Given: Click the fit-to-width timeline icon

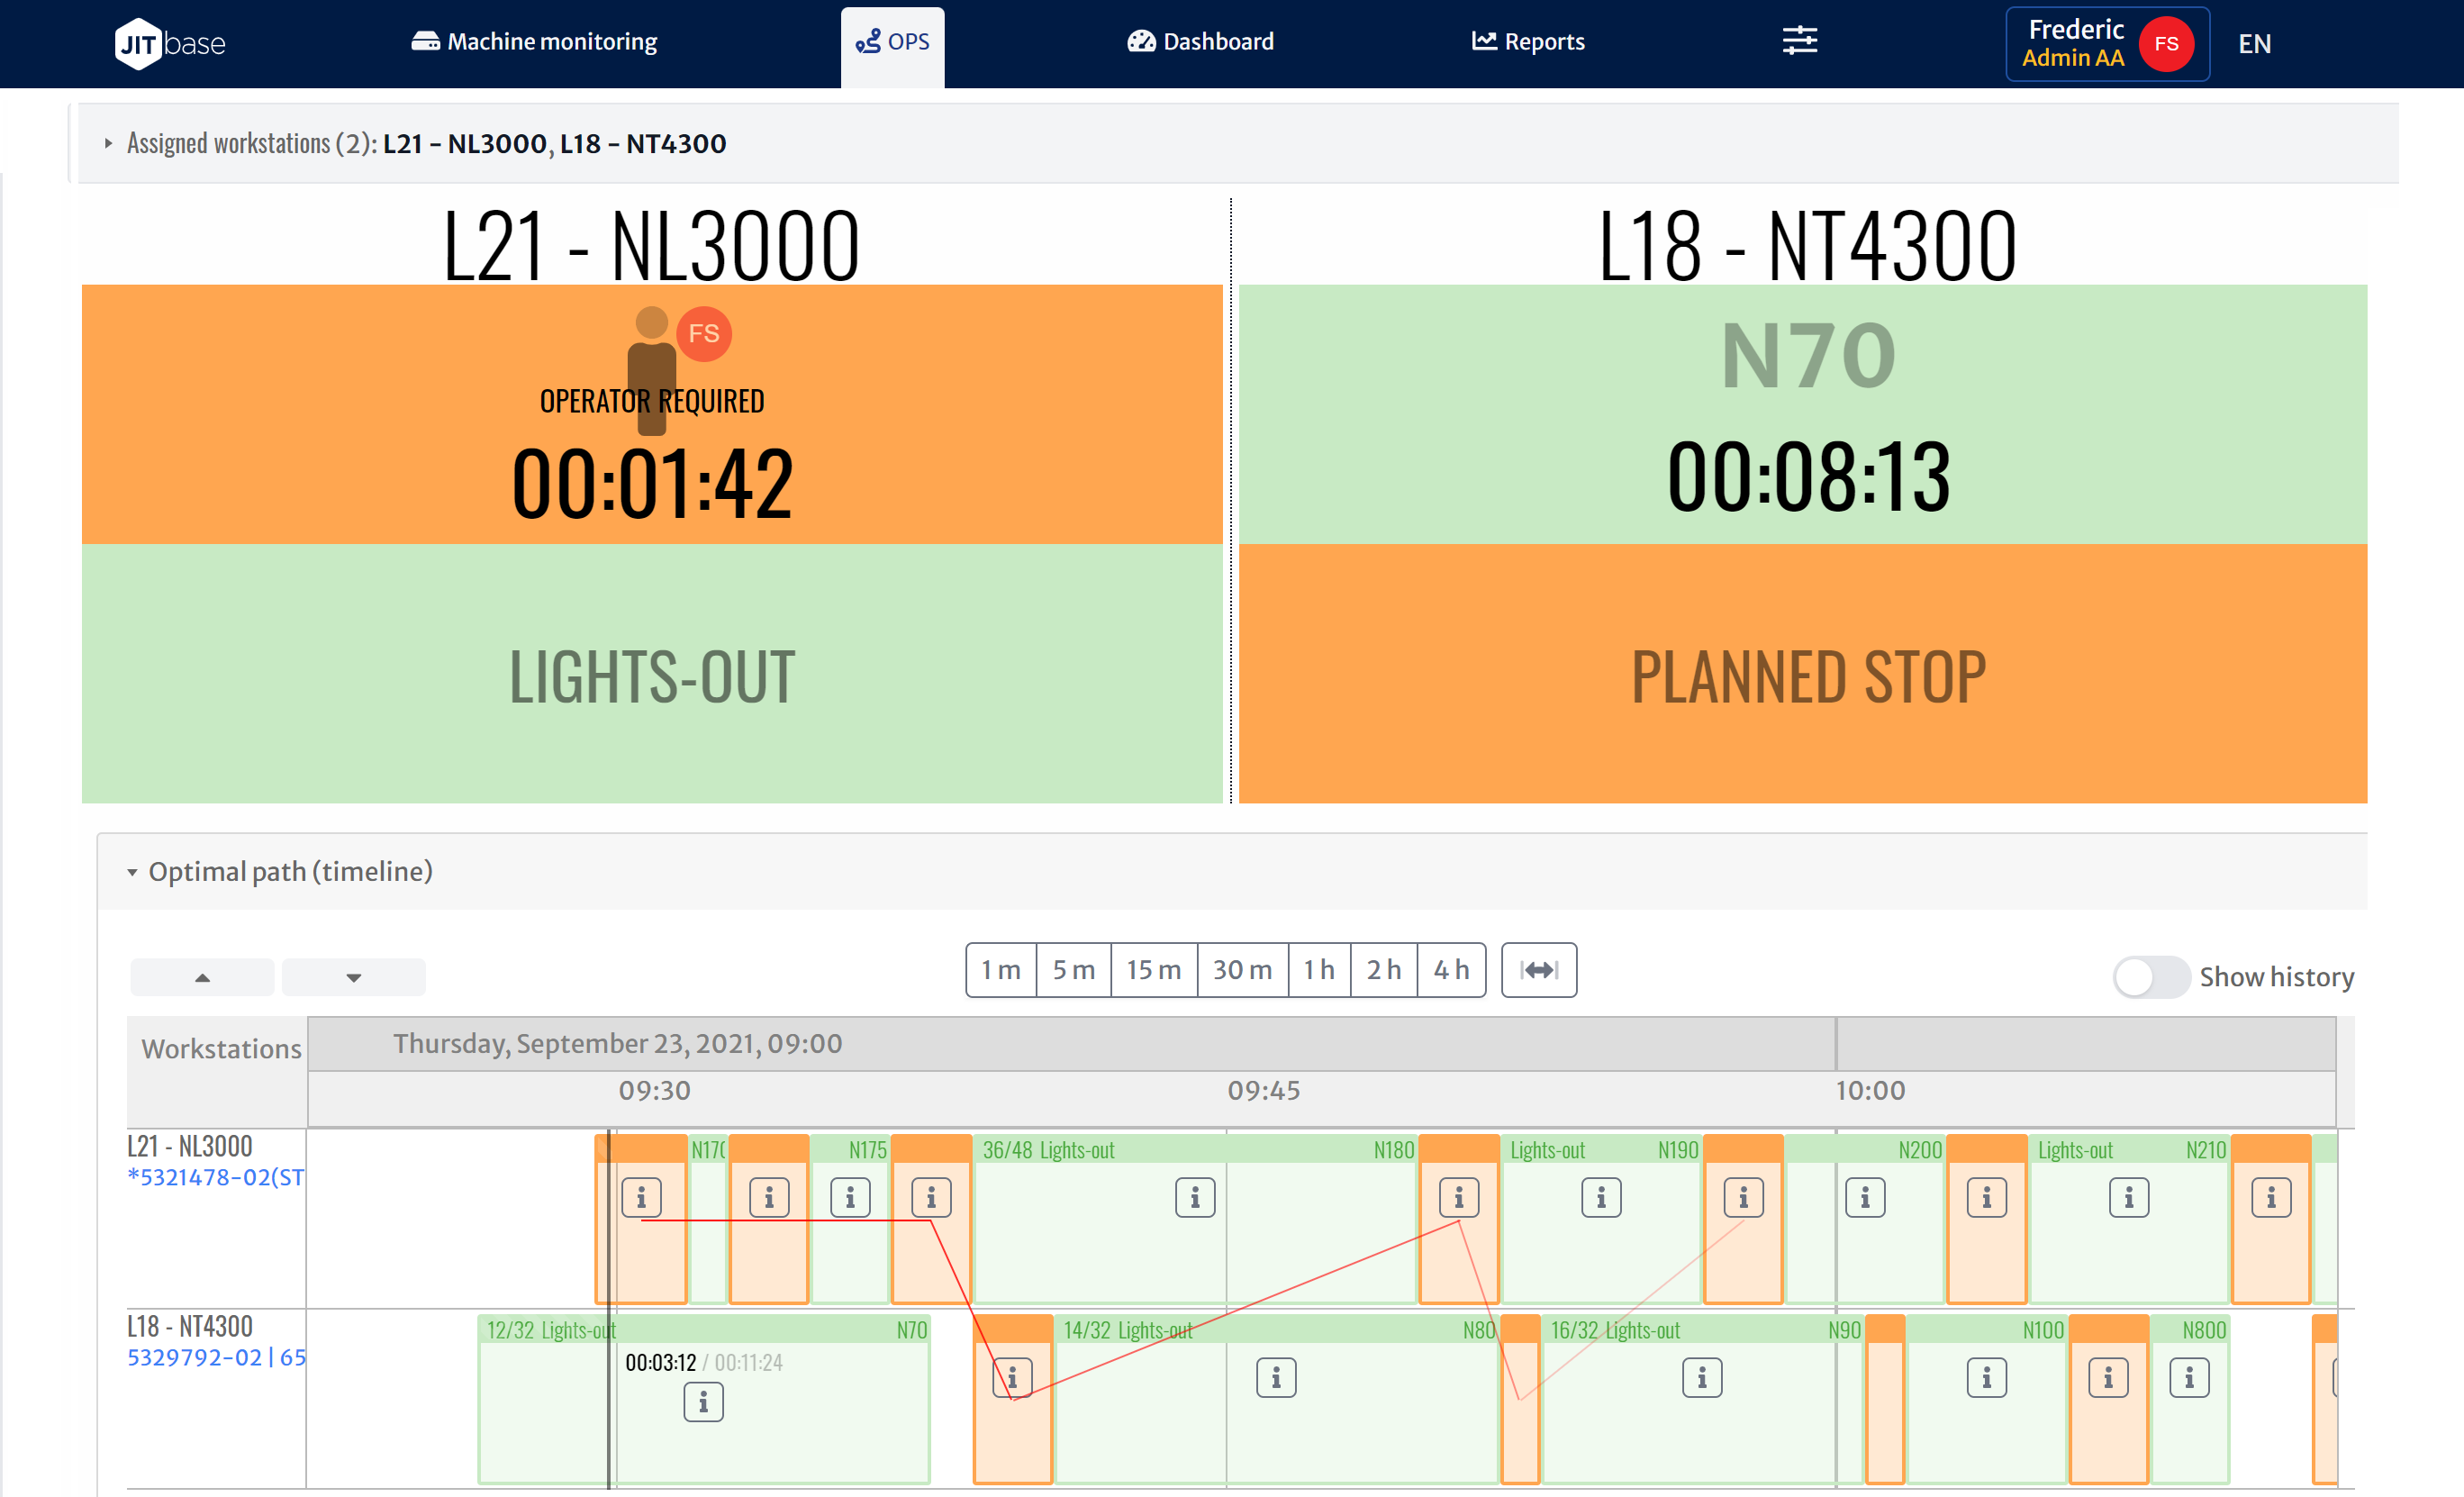Looking at the screenshot, I should click(1538, 969).
